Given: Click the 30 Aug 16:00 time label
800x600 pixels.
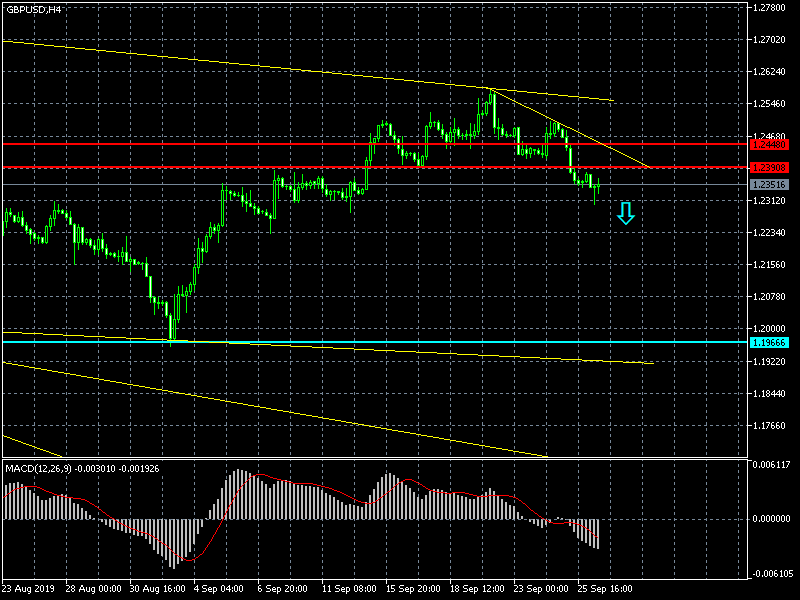Looking at the screenshot, I should pyautogui.click(x=158, y=589).
